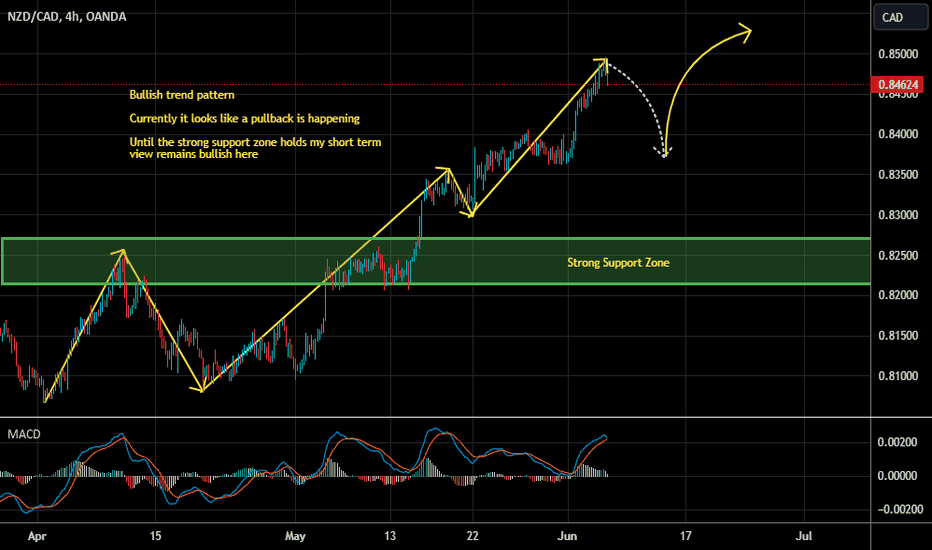Click the Jul date label
Image resolution: width=932 pixels, height=550 pixels.
[804, 536]
